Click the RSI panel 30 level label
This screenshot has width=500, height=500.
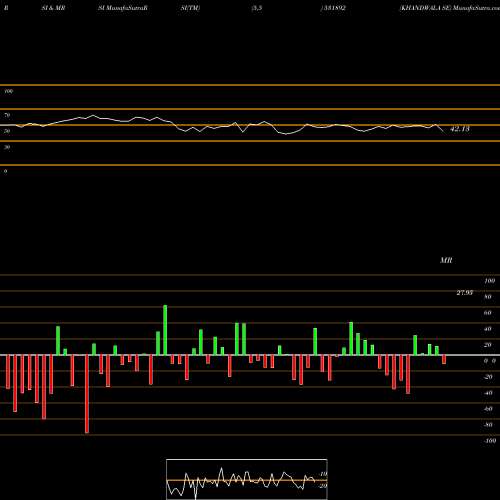click(x=7, y=147)
